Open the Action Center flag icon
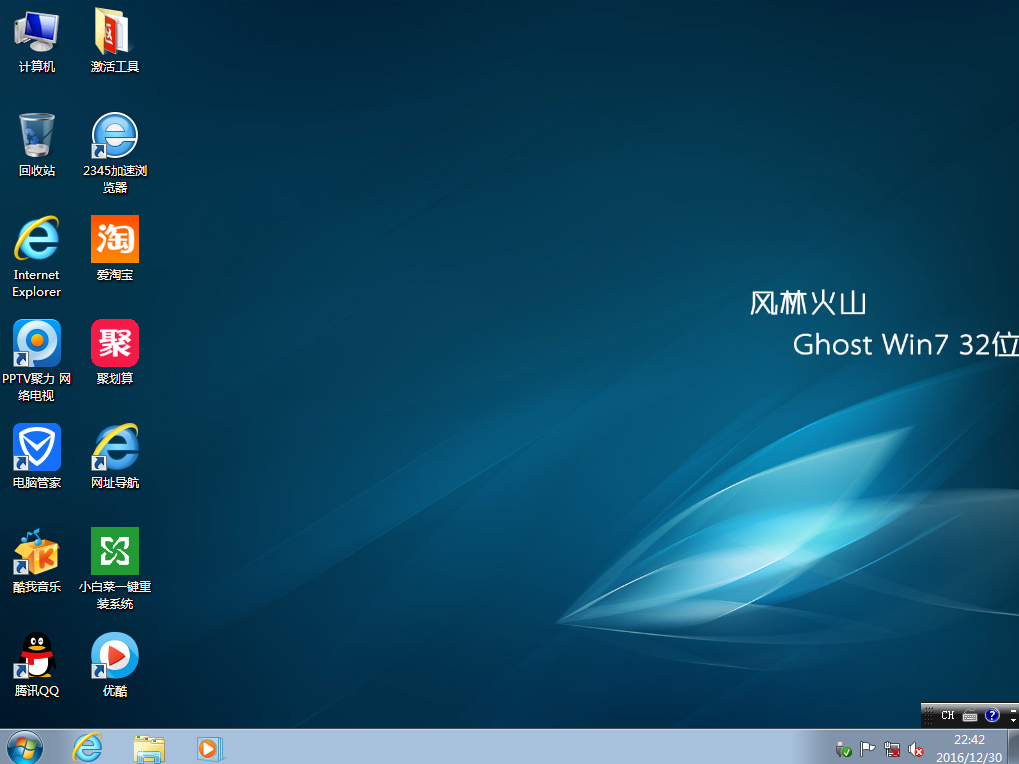Image resolution: width=1019 pixels, height=764 pixels. (868, 750)
